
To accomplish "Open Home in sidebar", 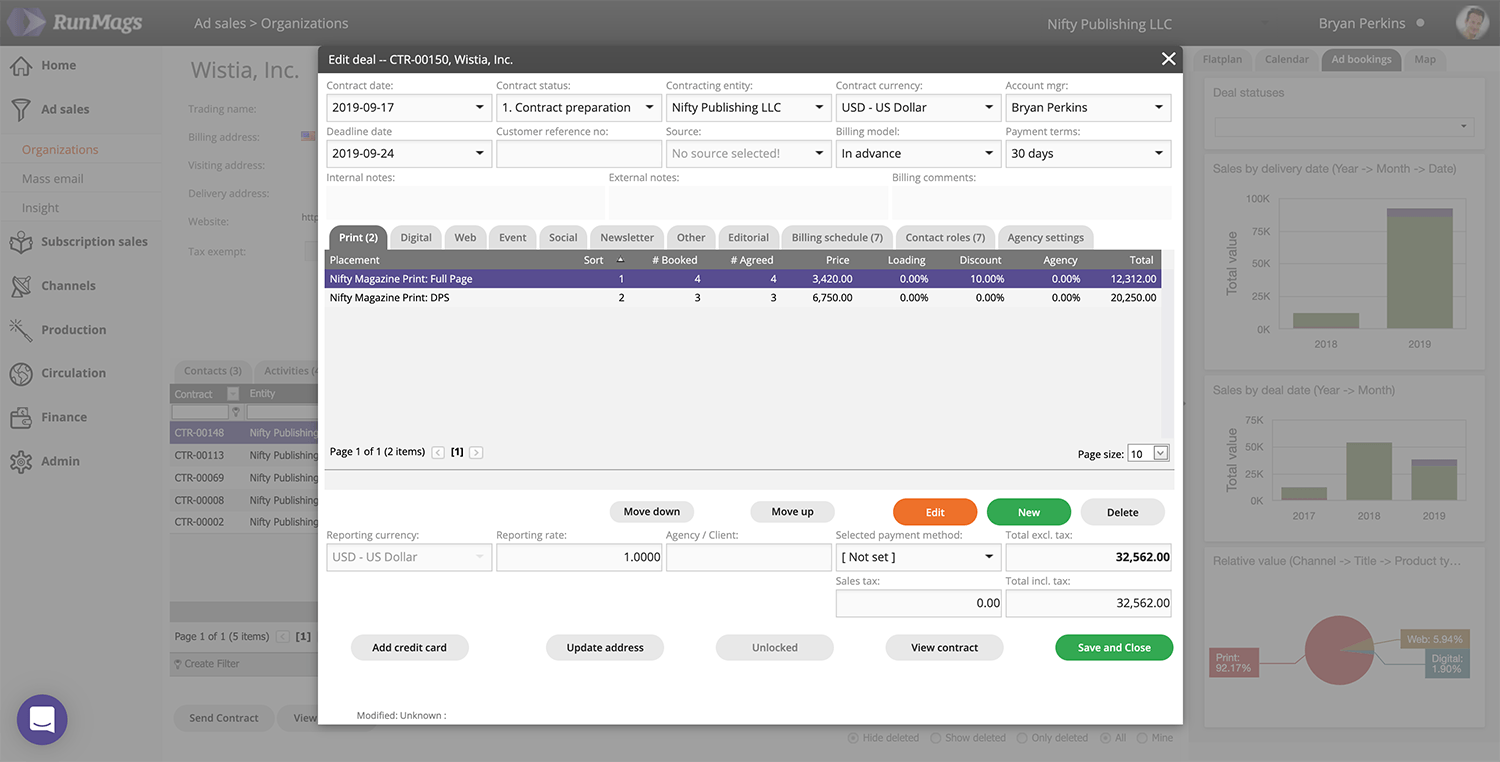I will click(58, 65).
